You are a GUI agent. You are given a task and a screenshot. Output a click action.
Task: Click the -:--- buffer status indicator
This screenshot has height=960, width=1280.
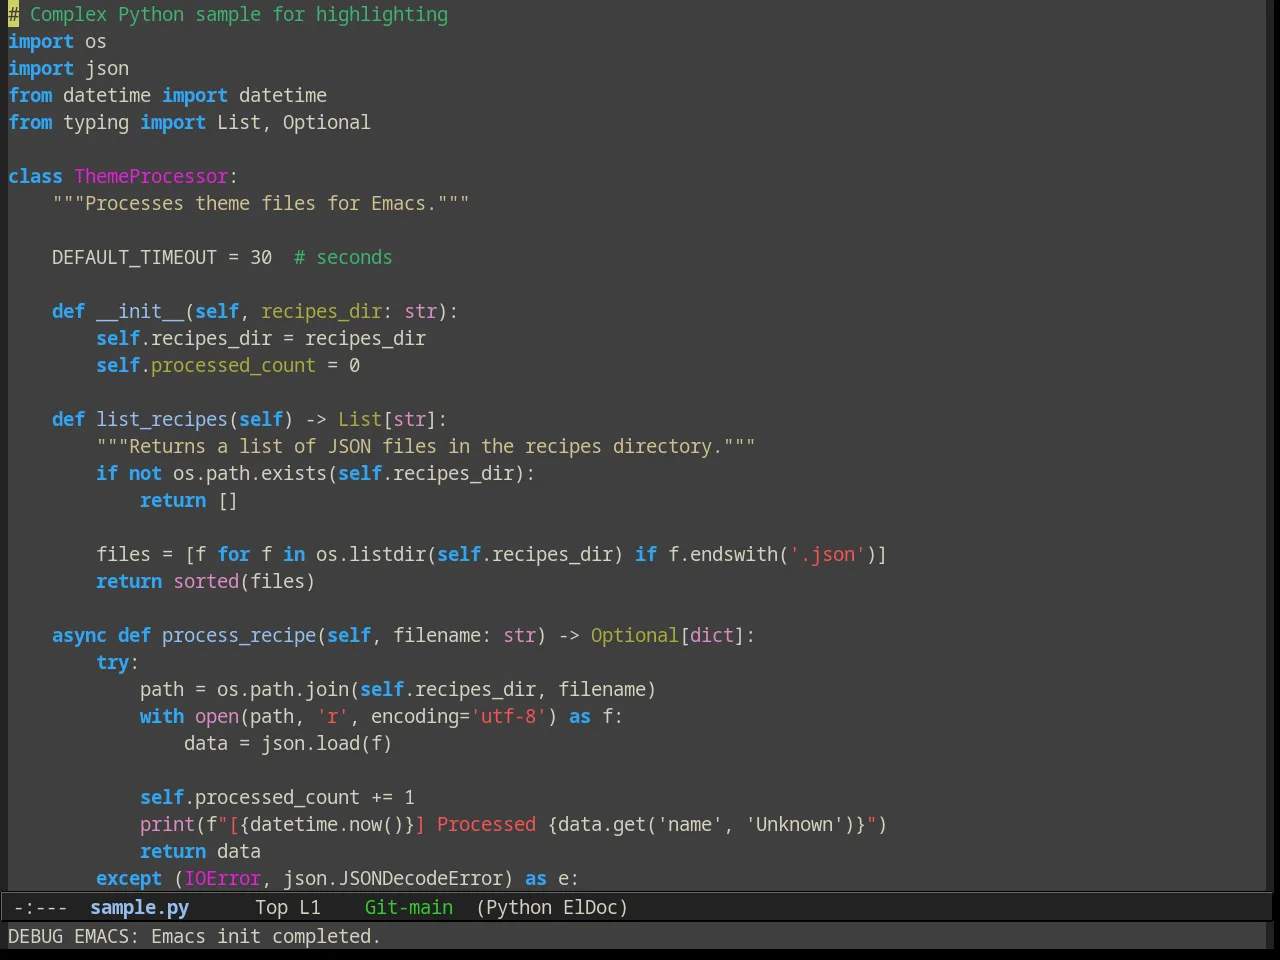40,907
